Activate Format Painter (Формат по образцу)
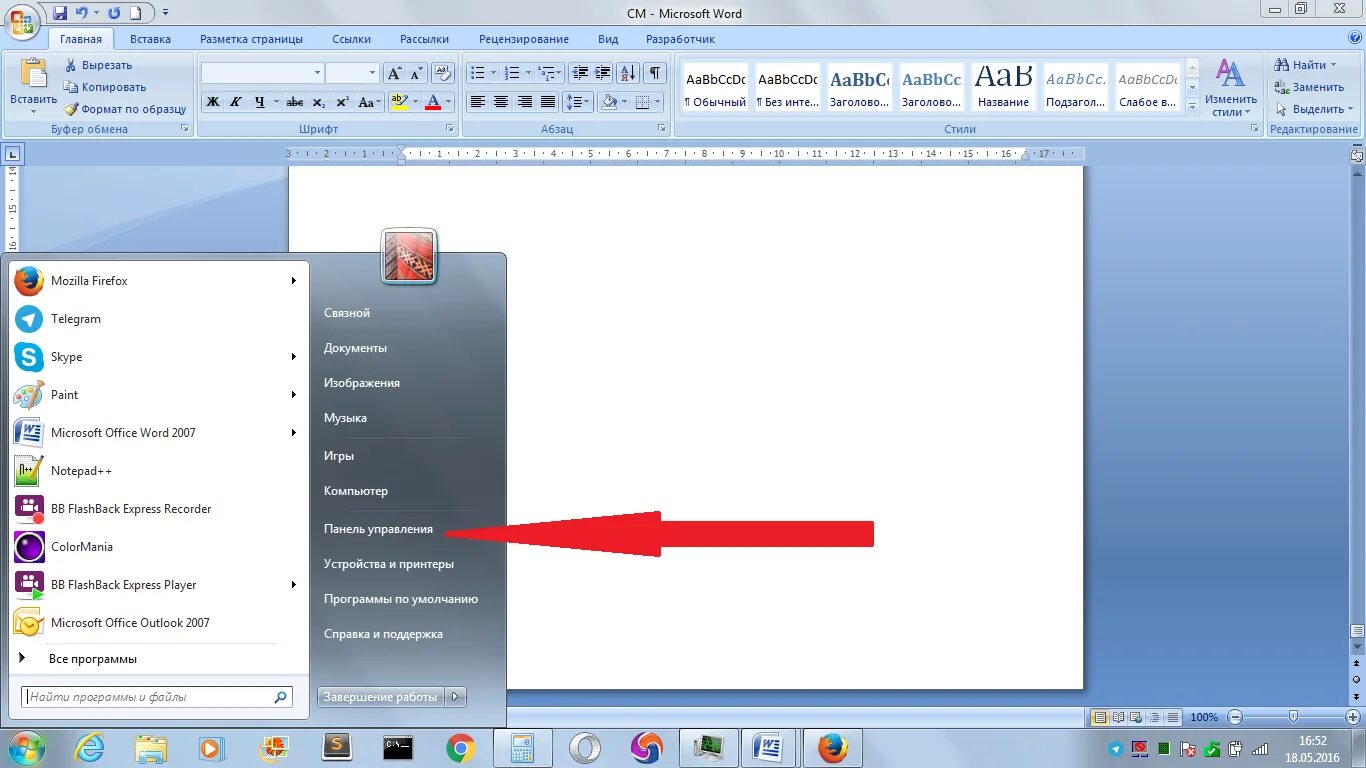The height and width of the screenshot is (768, 1366). [125, 109]
